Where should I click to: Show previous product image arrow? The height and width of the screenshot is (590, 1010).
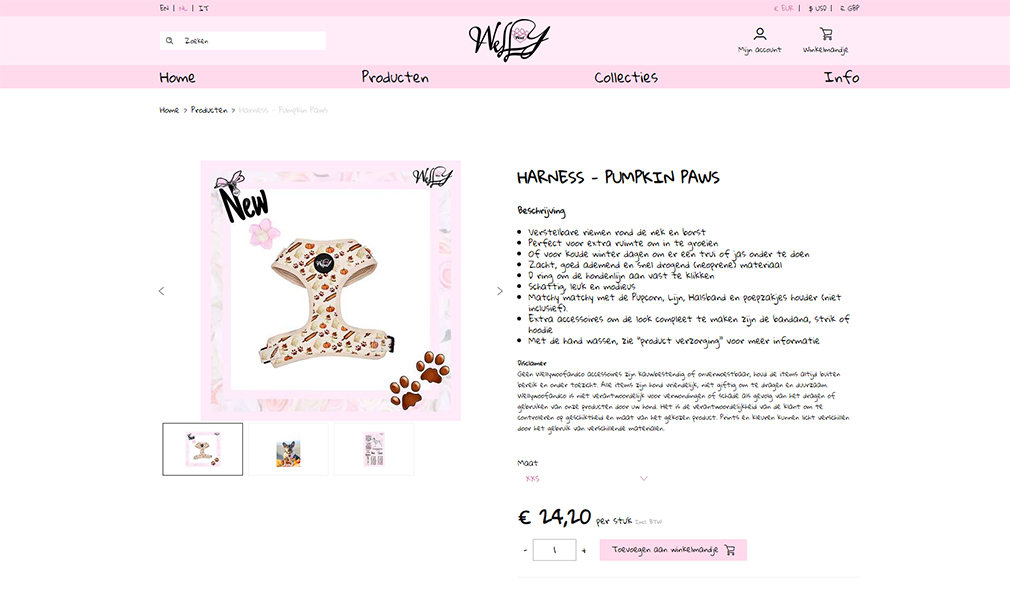tap(162, 291)
